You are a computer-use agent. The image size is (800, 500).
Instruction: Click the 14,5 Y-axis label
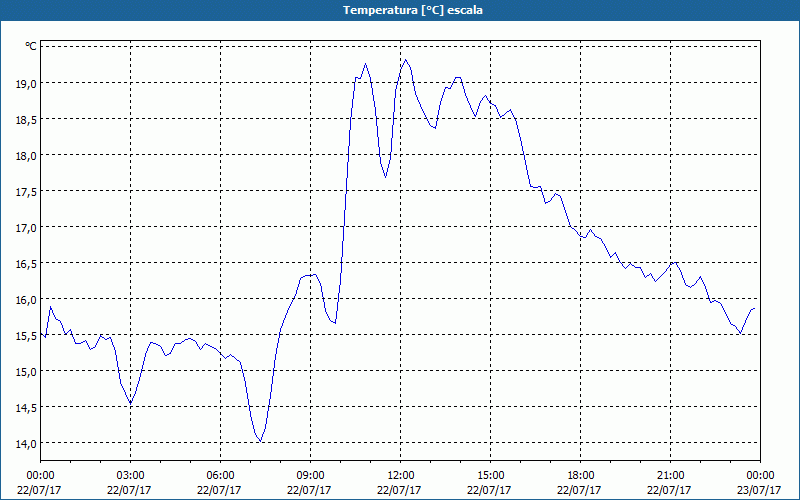[x=26, y=407]
